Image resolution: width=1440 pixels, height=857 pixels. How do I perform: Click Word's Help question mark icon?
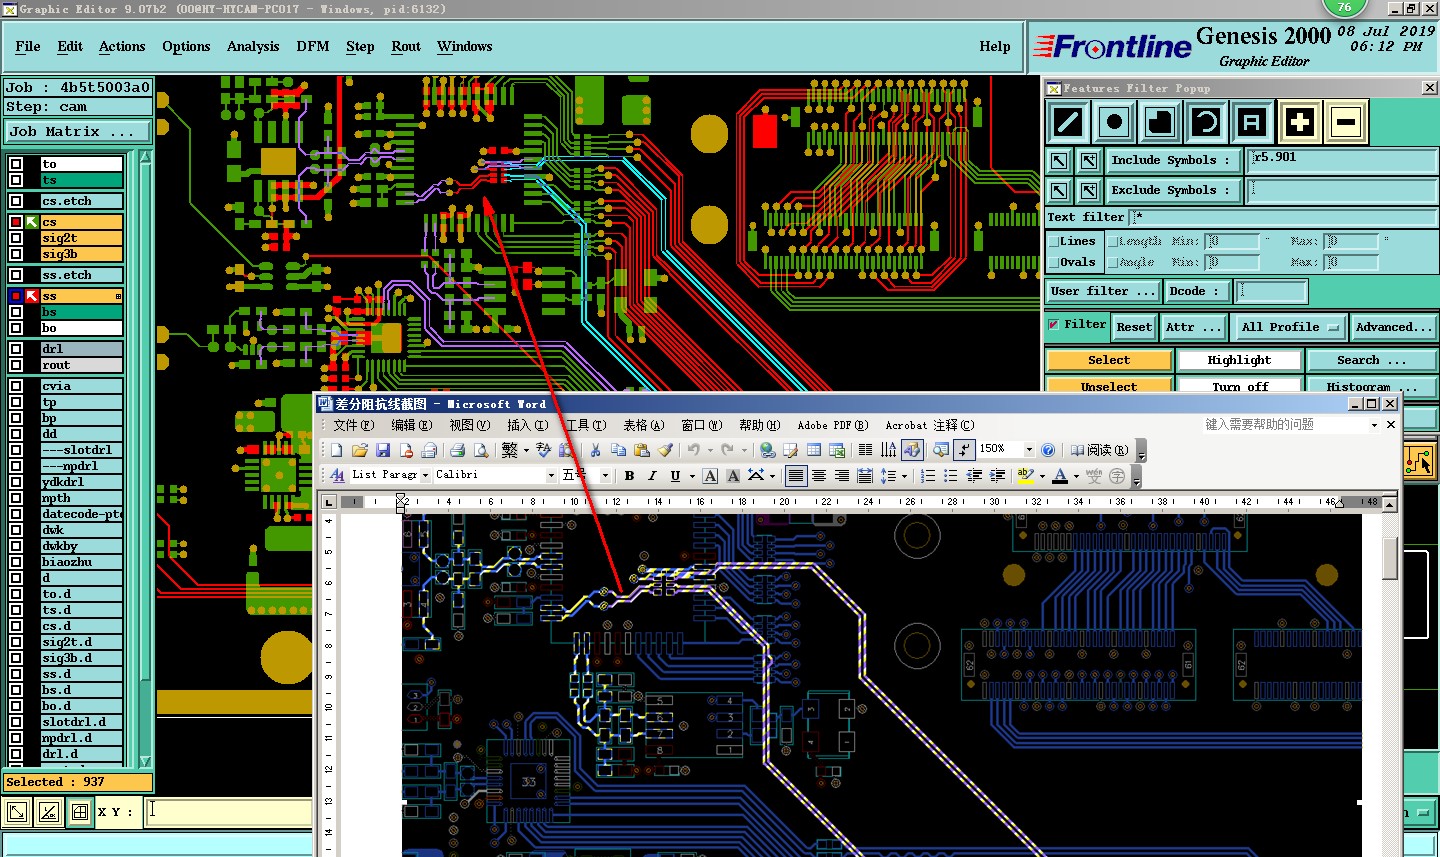(1048, 450)
